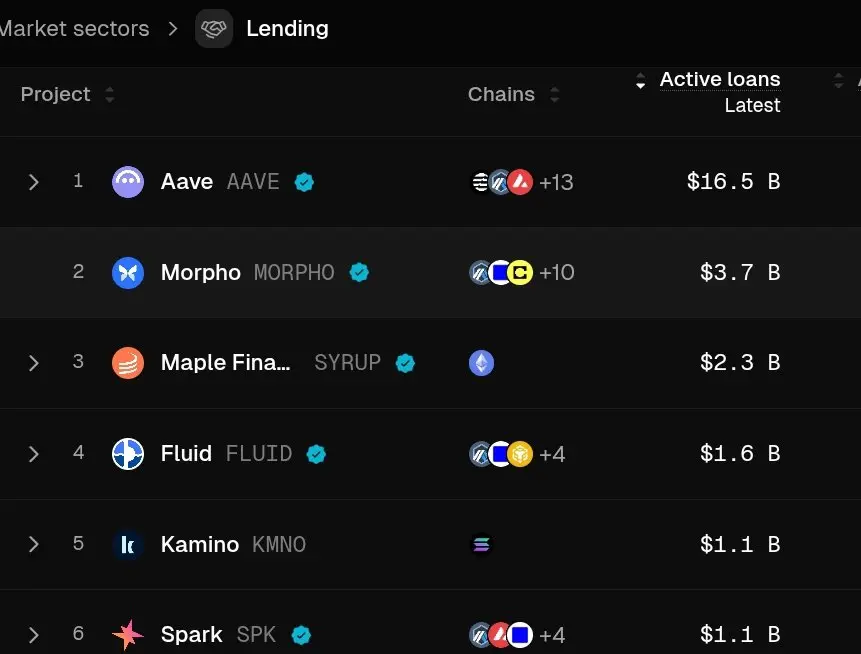Image resolution: width=861 pixels, height=654 pixels.
Task: Click the Lending handshake sector icon
Action: click(214, 29)
